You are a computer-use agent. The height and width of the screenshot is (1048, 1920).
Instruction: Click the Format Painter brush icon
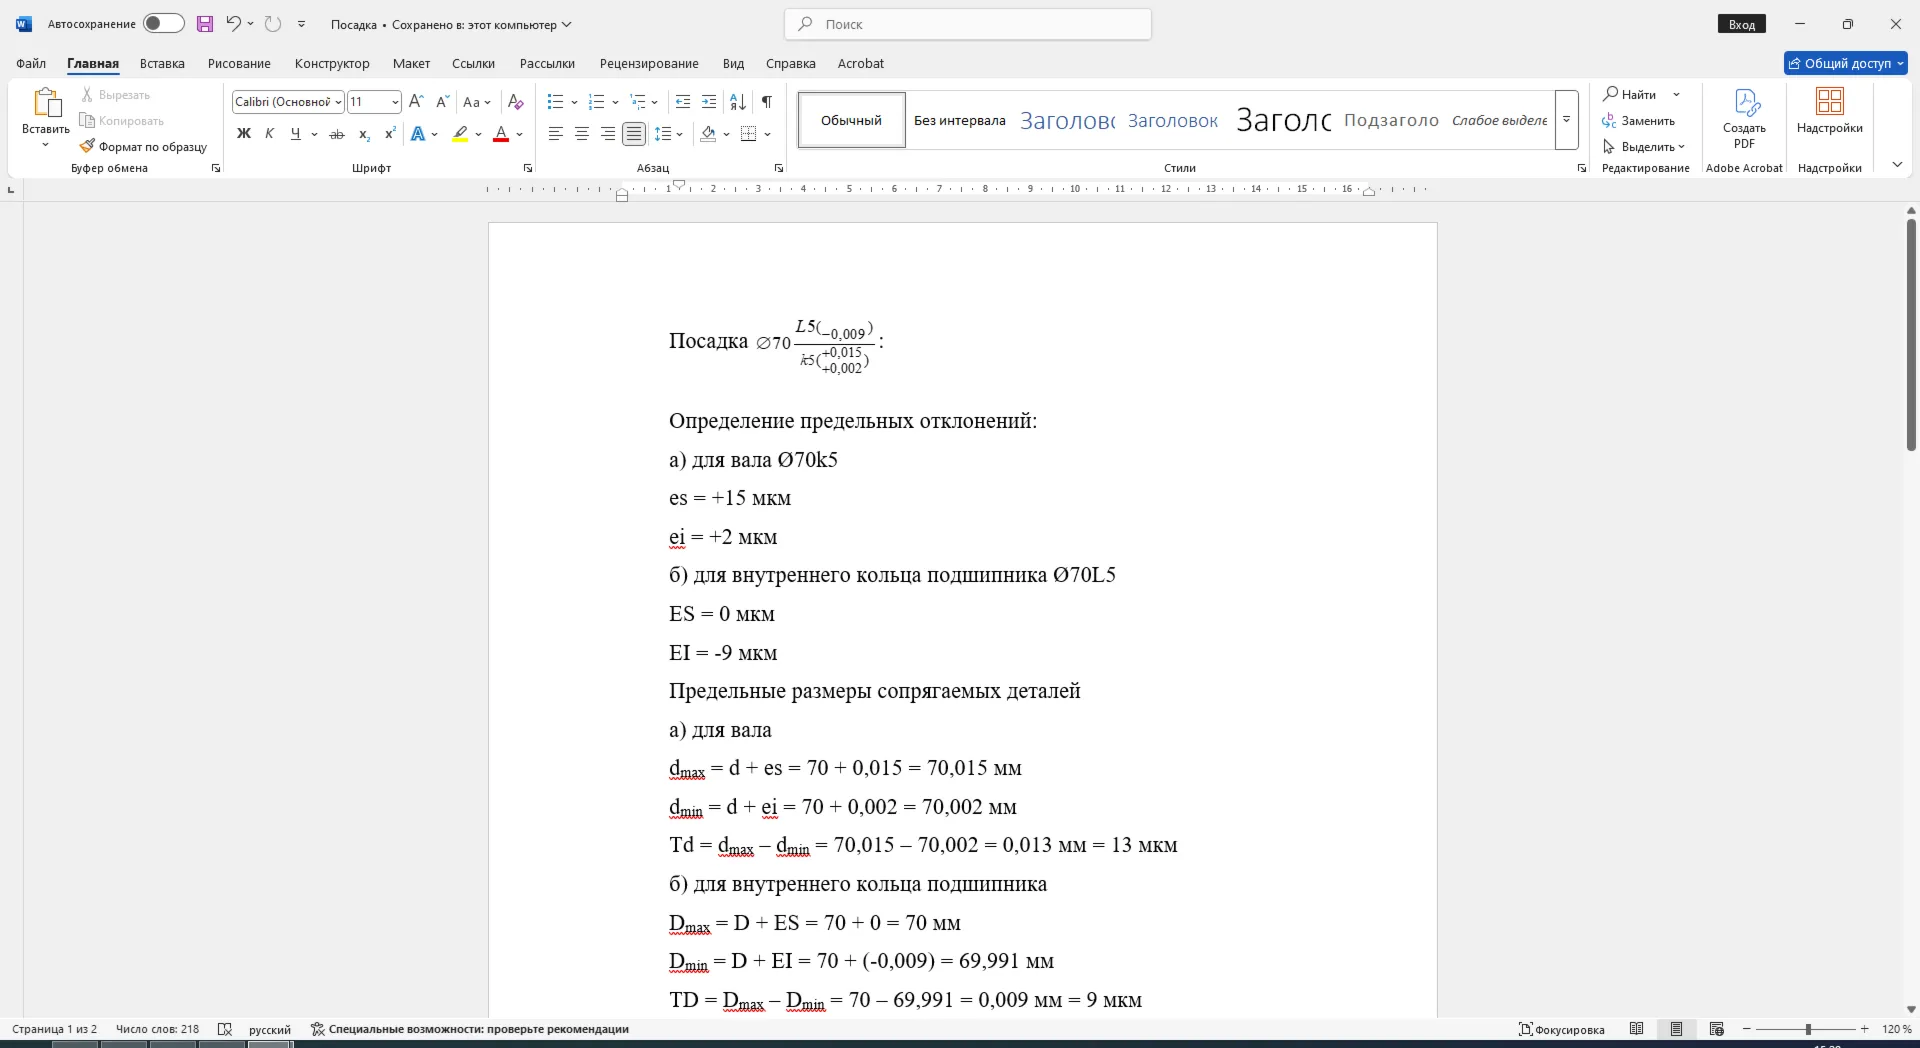88,146
